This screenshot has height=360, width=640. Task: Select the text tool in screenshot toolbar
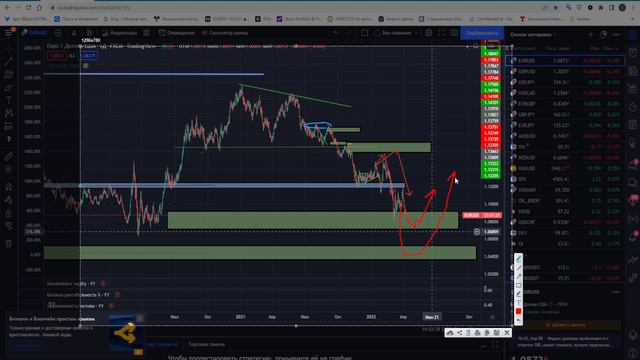click(x=518, y=302)
